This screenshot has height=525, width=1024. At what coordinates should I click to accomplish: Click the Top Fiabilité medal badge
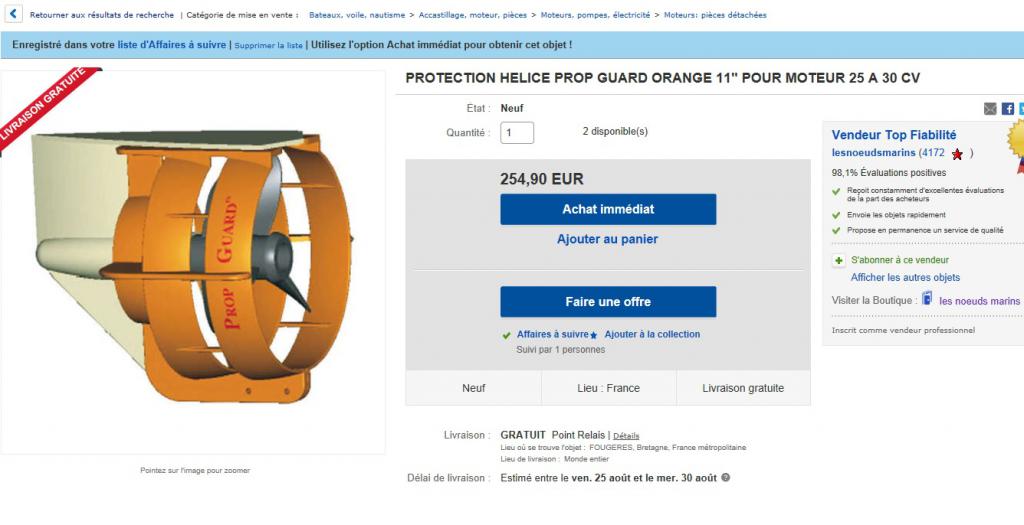tap(1016, 144)
